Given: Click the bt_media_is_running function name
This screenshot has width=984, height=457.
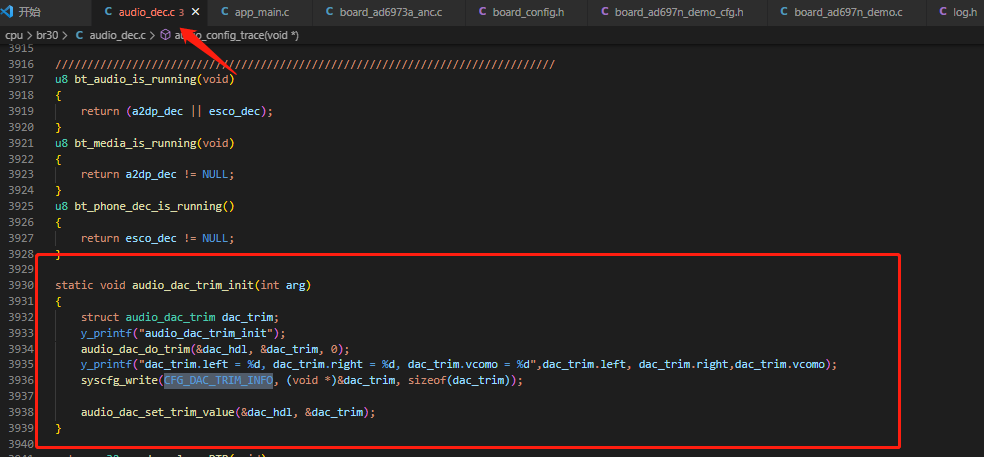Looking at the screenshot, I should click(x=136, y=143).
